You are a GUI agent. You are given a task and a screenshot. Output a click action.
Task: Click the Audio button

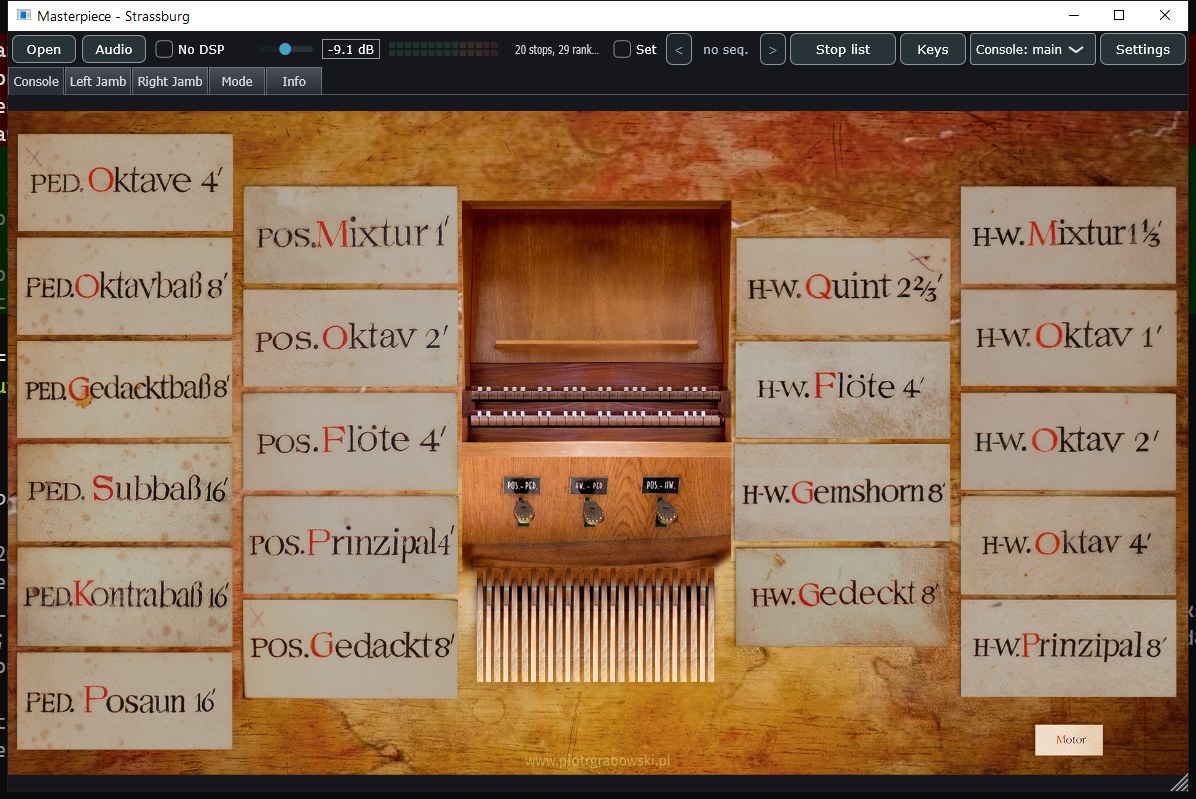(x=114, y=50)
